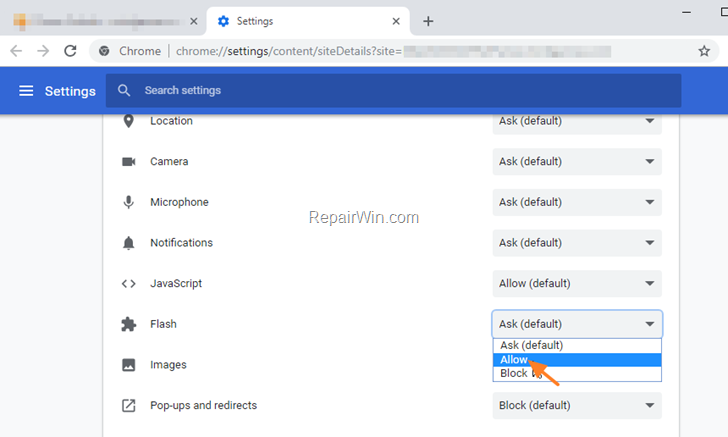Screen dimensions: 728x437
Task: Open the Microphone permission dropdown
Action: [x=577, y=202]
